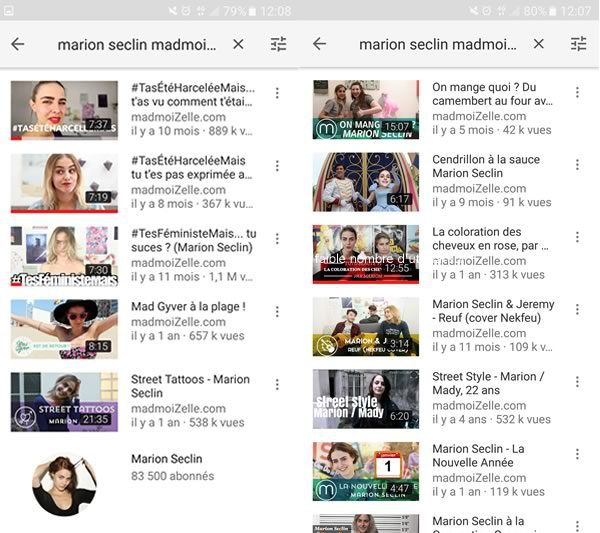This screenshot has width=600, height=533.
Task: Tap search field in left screen
Action: coord(137,45)
